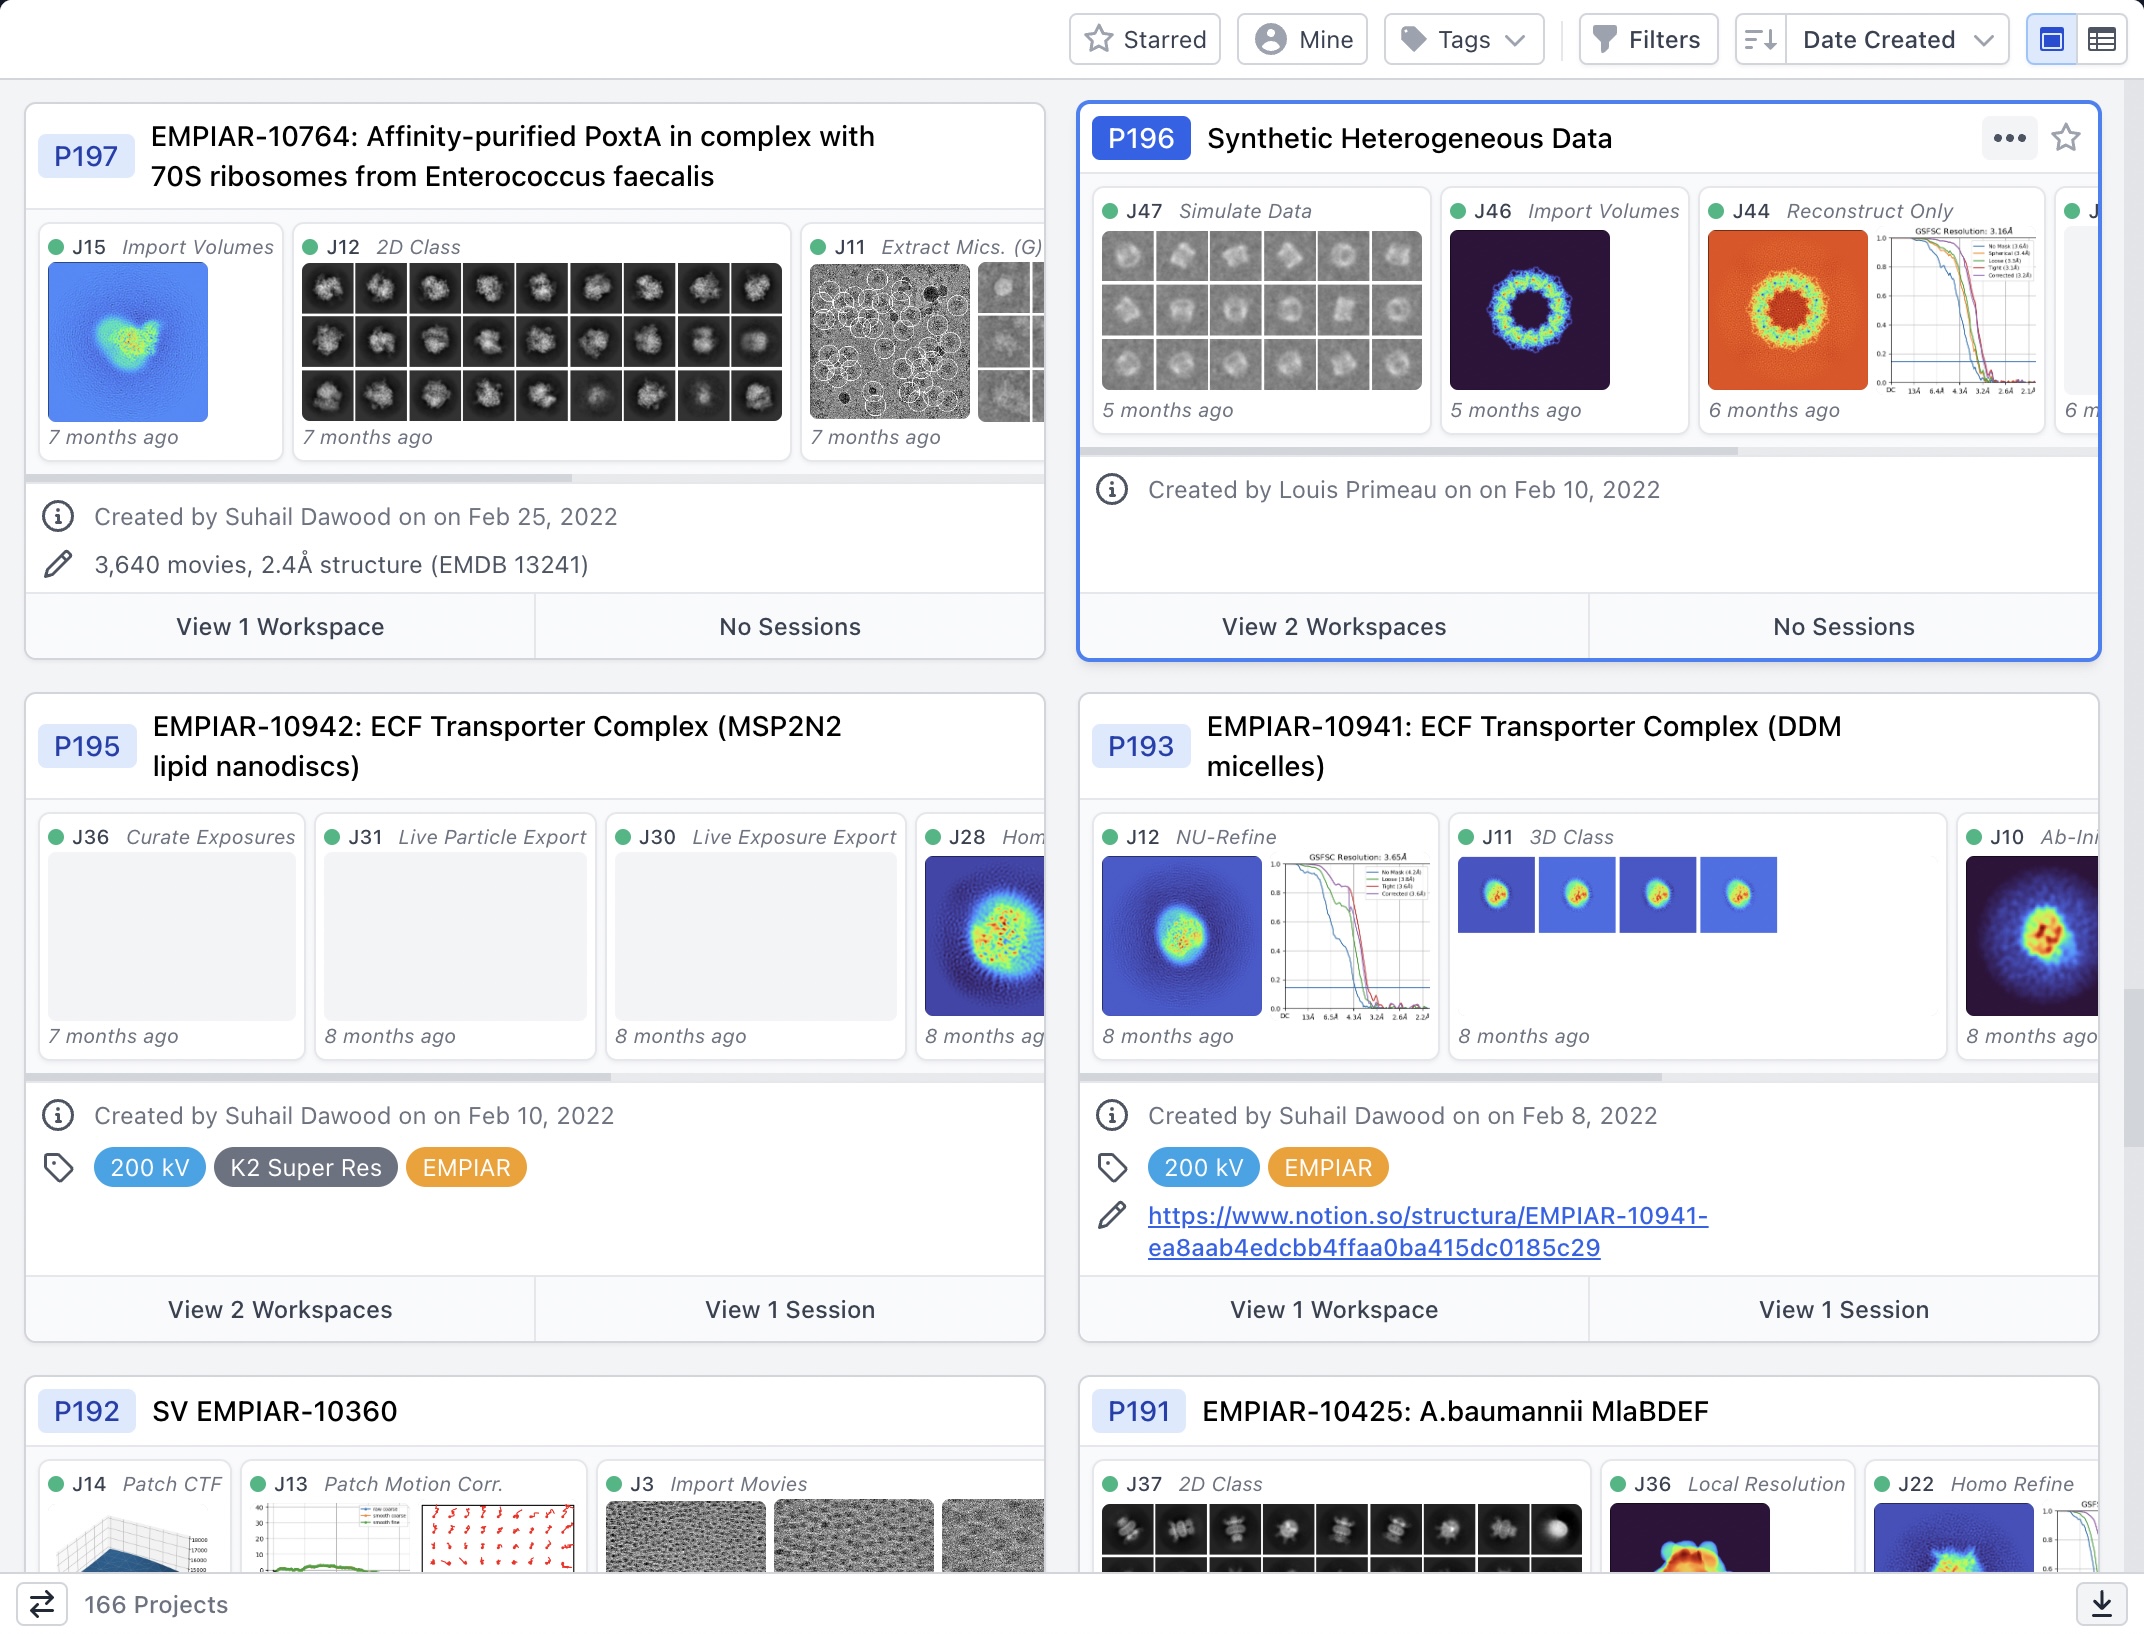Viewport: 2144px width, 1634px height.
Task: View 2 Workspaces of project P196
Action: tap(1333, 627)
